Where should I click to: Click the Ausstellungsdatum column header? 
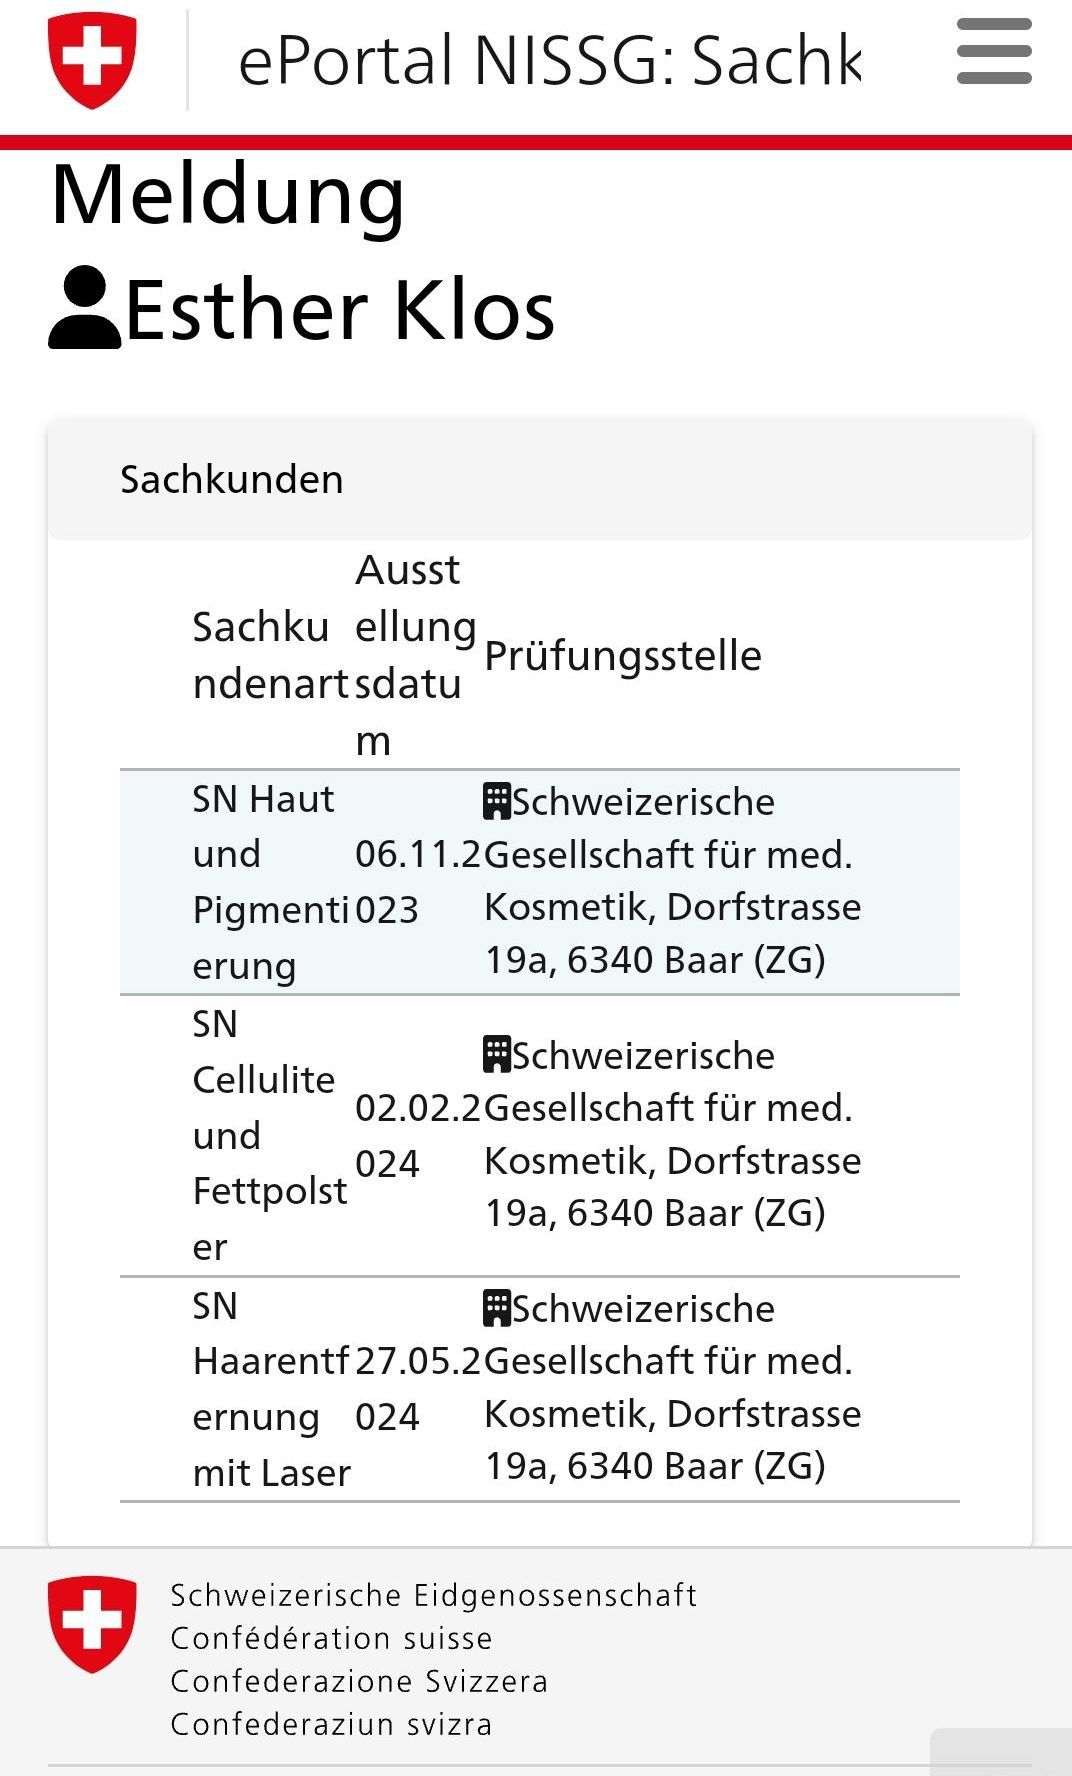pyautogui.click(x=415, y=655)
